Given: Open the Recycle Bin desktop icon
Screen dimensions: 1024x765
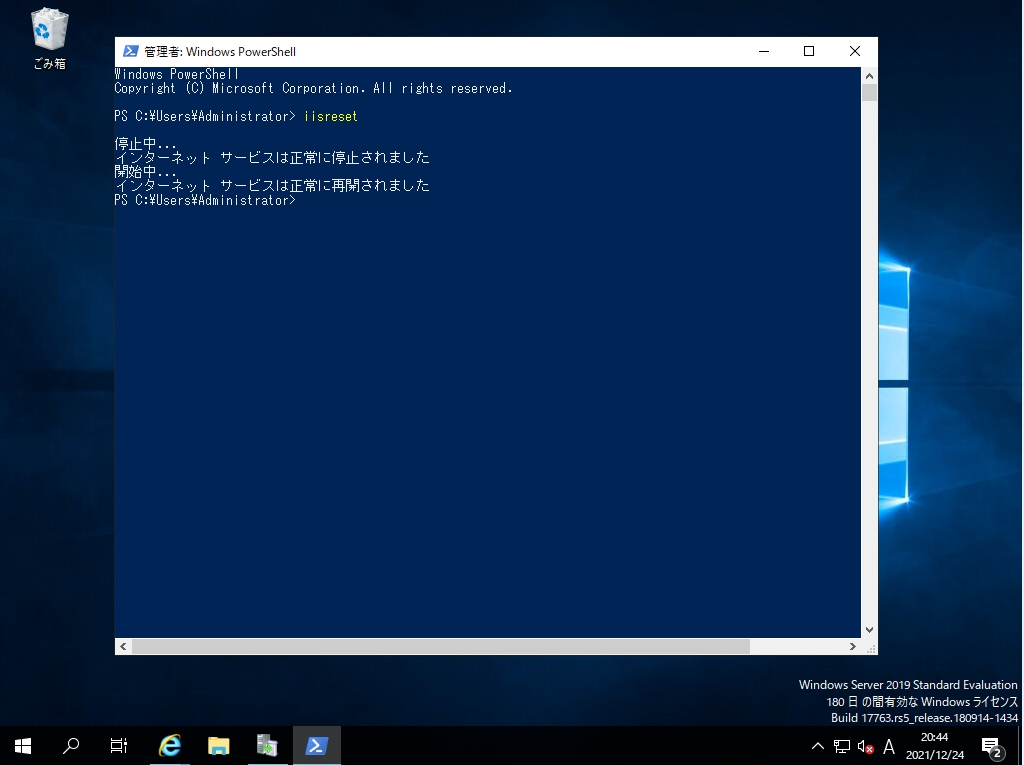Looking at the screenshot, I should tap(49, 38).
